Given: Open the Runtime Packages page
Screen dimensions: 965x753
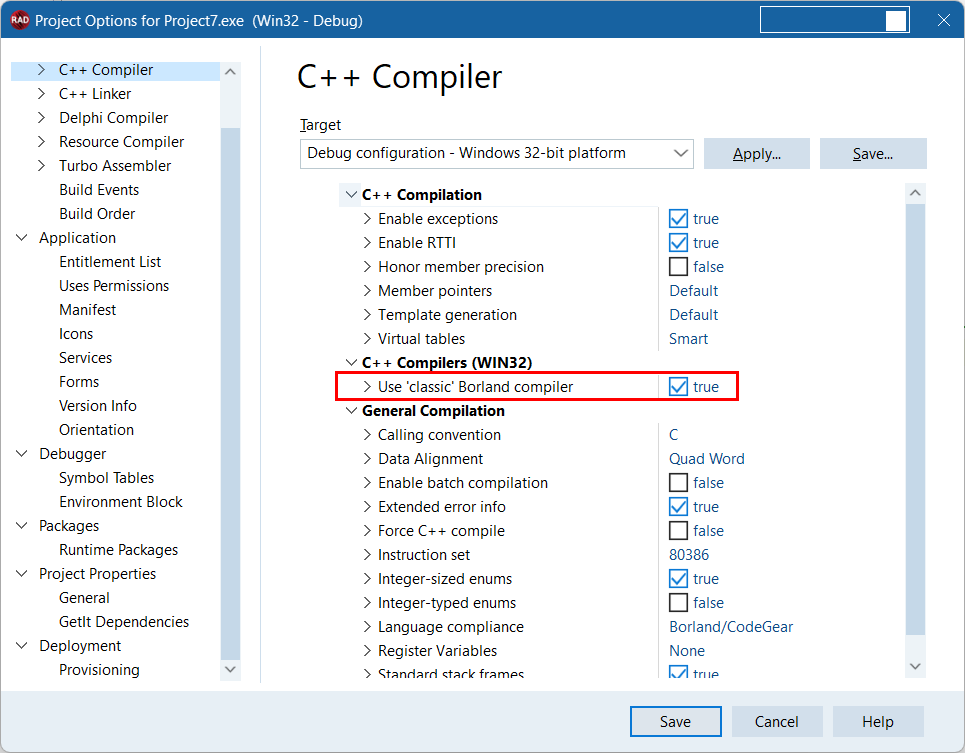Looking at the screenshot, I should point(118,550).
